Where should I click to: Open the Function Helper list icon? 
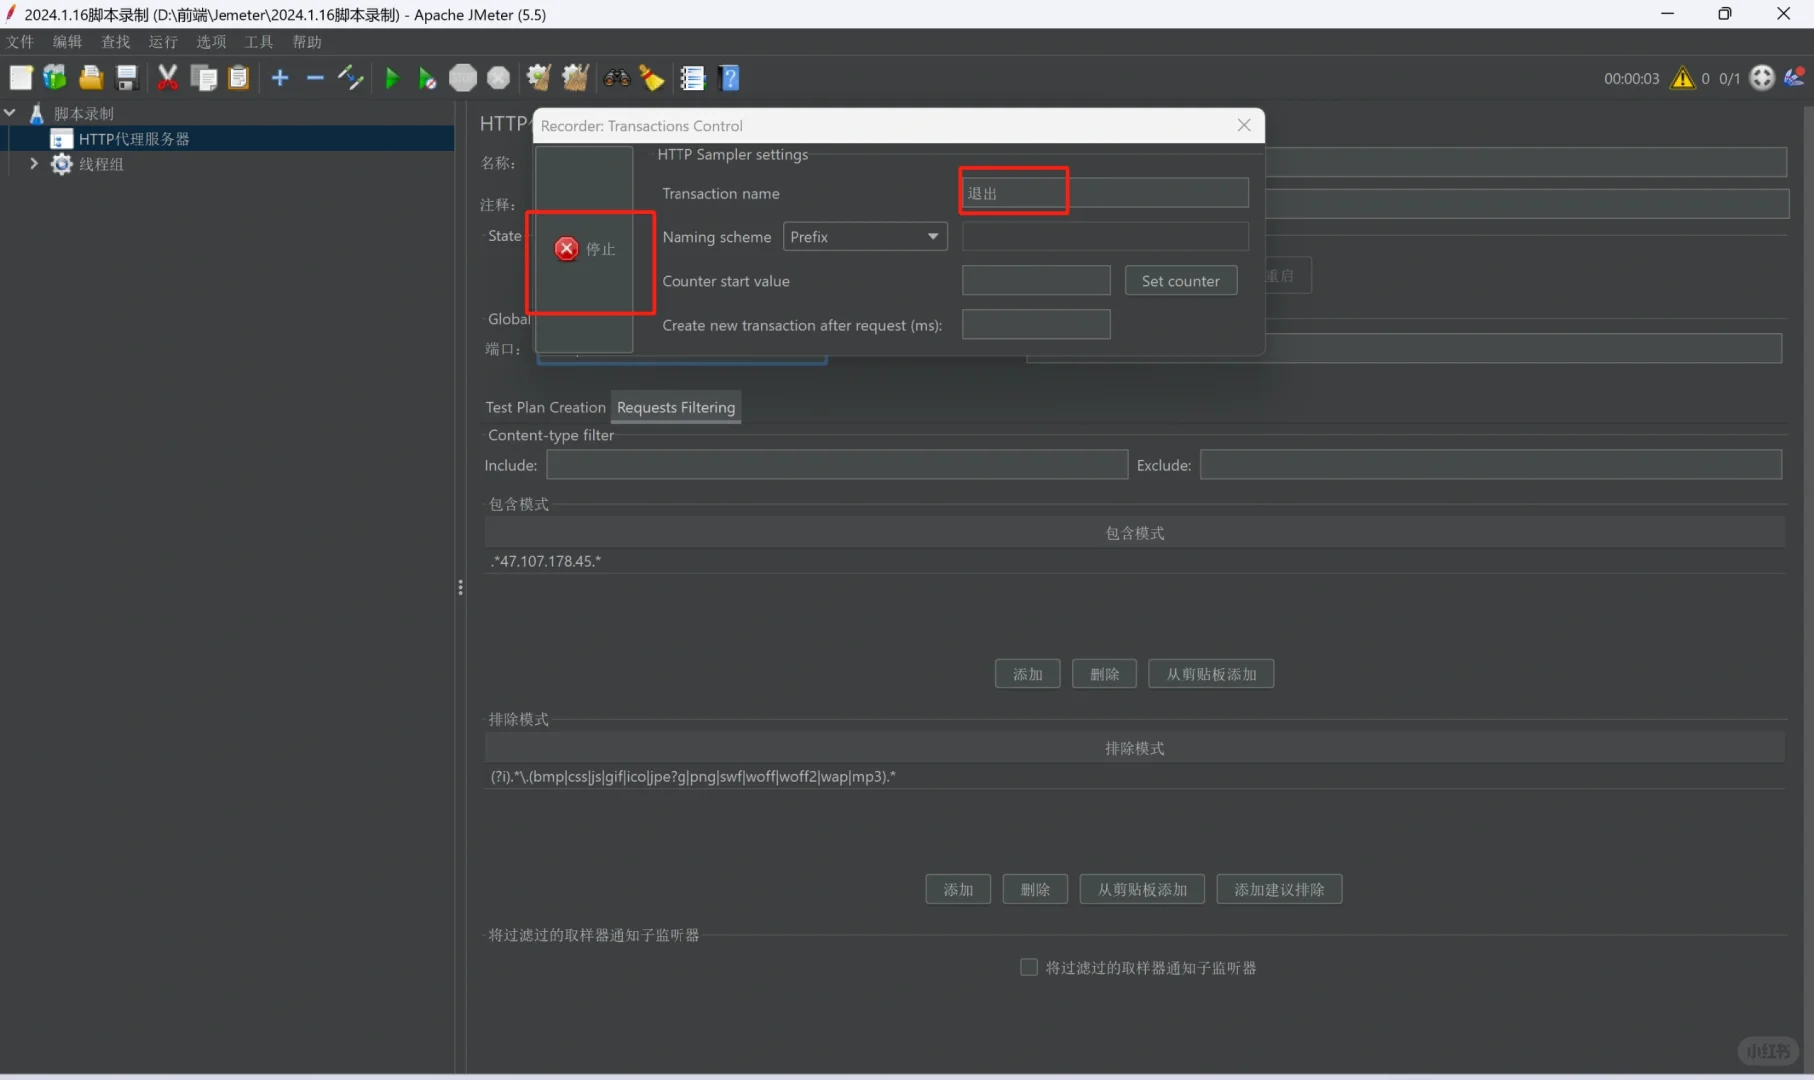pyautogui.click(x=693, y=78)
